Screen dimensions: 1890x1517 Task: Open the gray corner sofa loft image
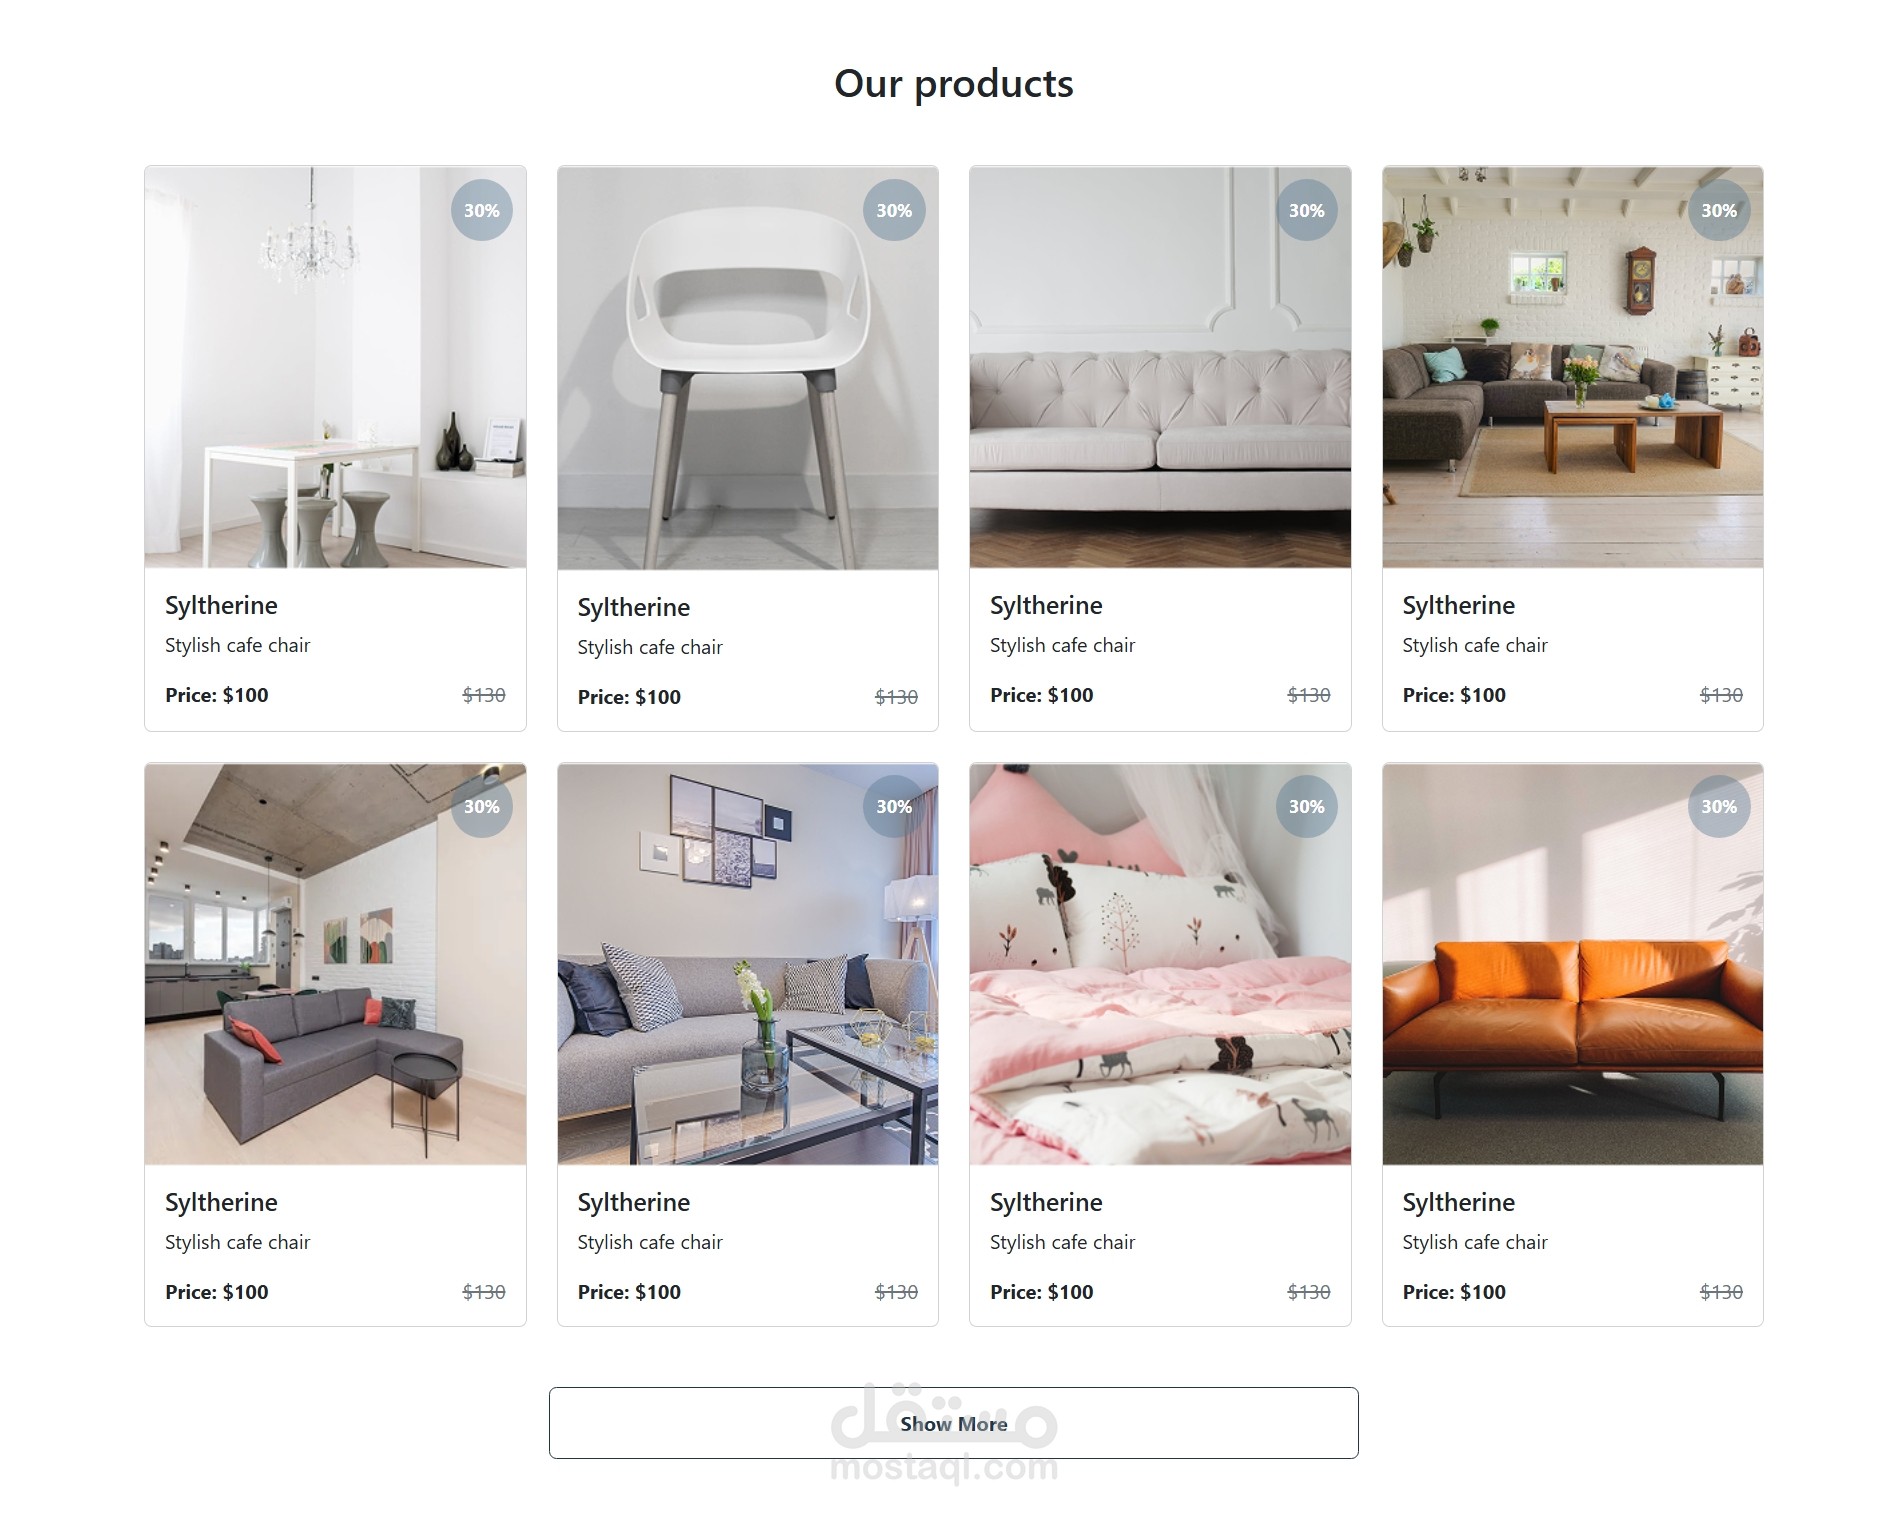pos(335,964)
